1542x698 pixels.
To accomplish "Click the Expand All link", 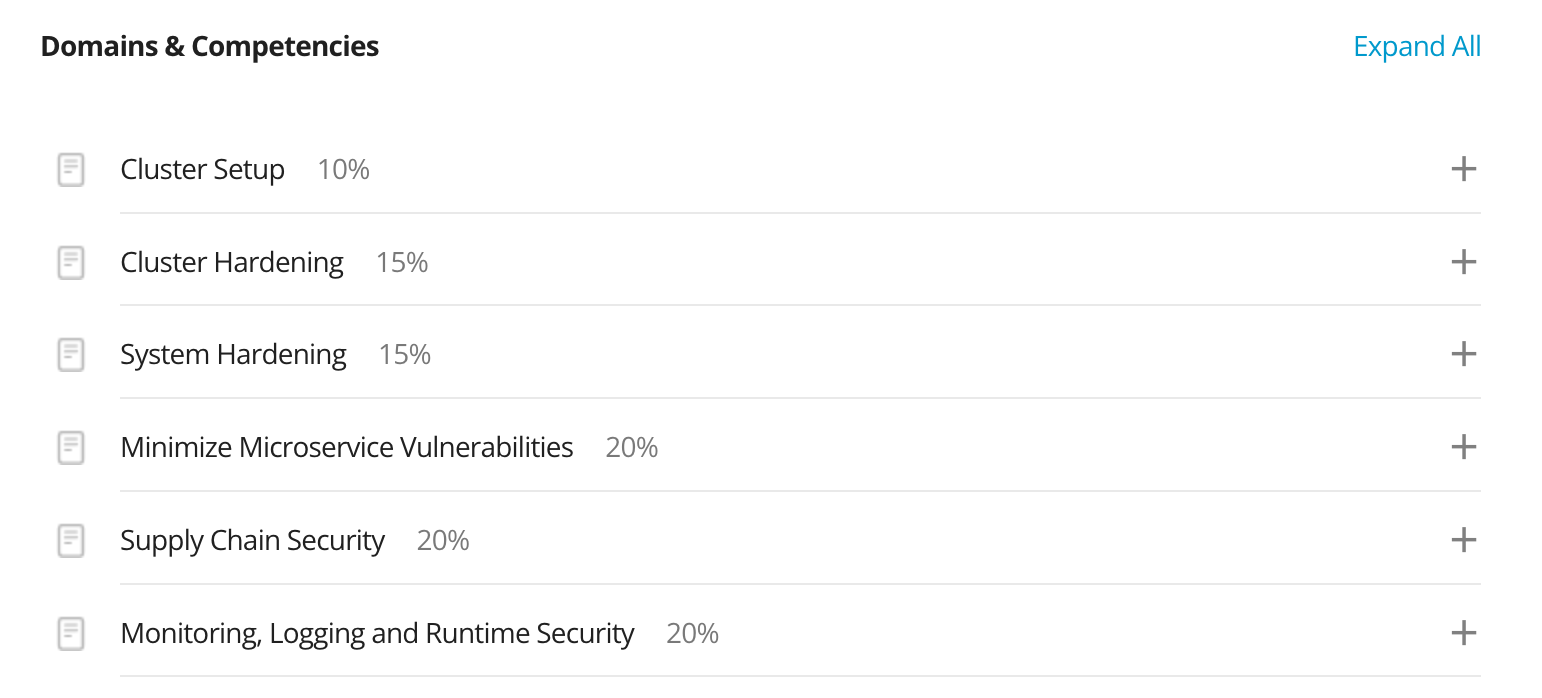I will 1417,47.
